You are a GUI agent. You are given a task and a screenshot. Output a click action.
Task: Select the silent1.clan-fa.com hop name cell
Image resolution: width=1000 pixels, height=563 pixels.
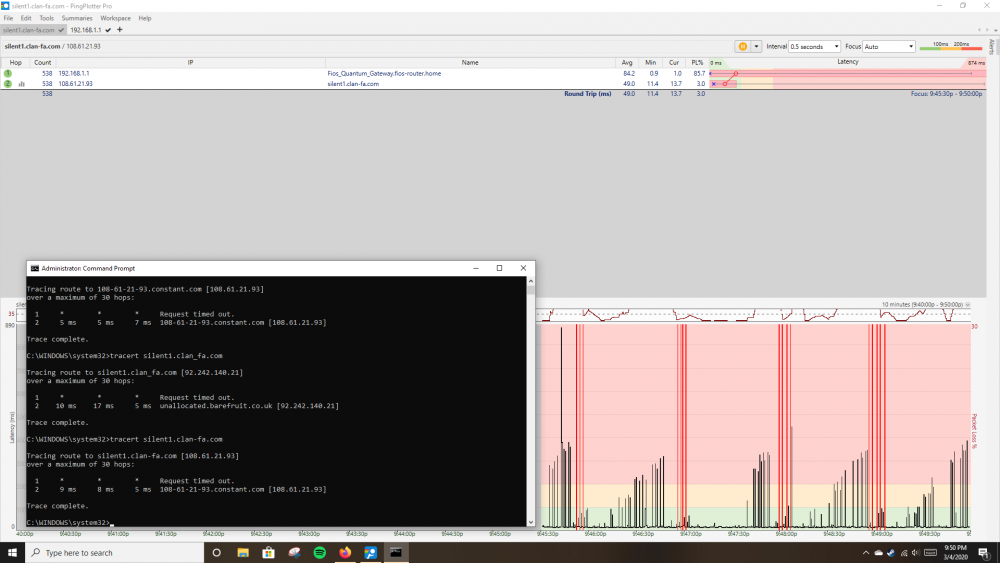point(353,84)
